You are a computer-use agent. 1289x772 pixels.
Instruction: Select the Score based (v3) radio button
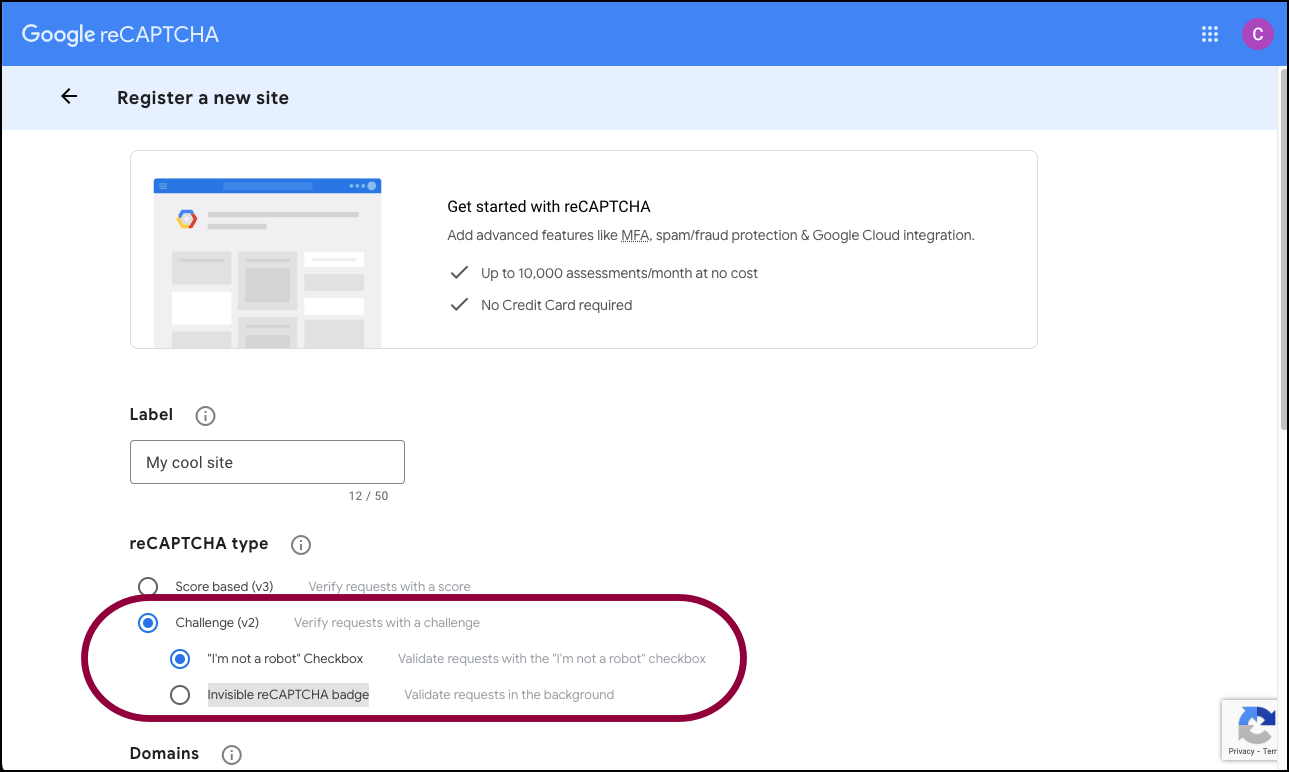coord(148,587)
